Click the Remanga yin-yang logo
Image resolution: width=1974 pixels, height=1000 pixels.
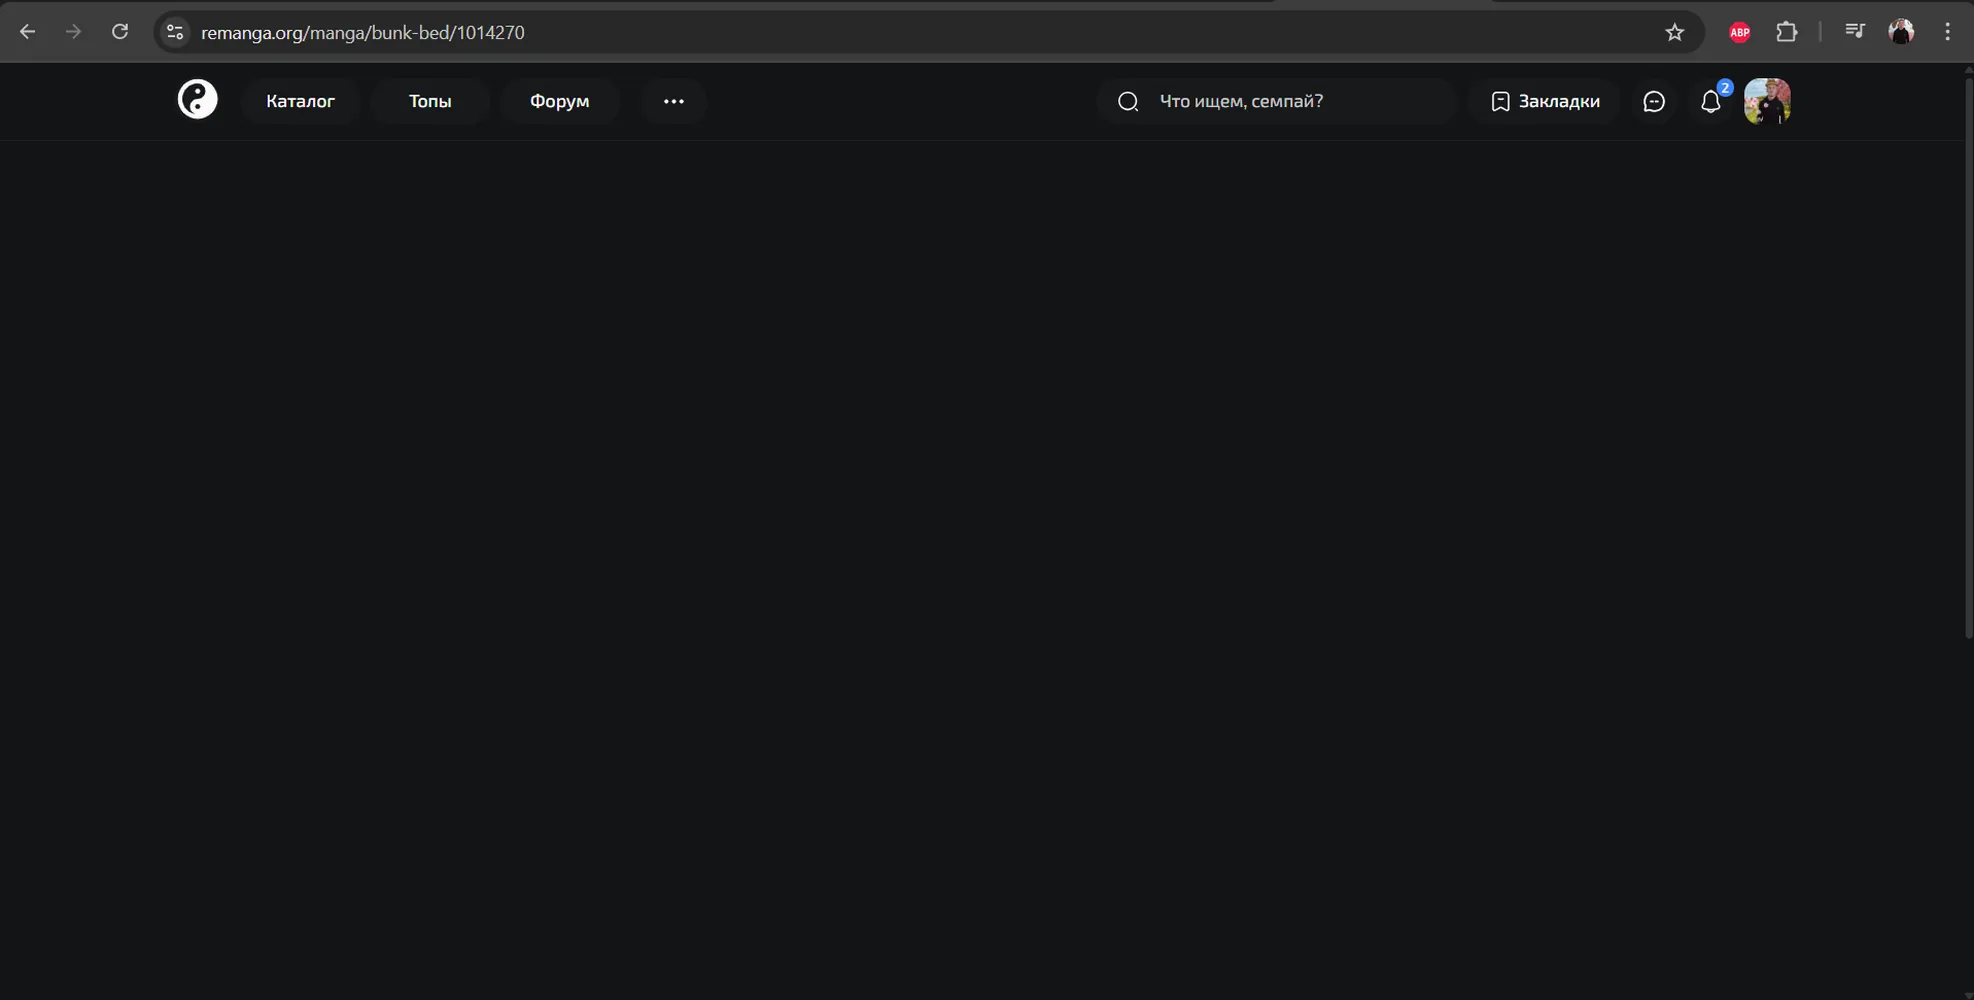pyautogui.click(x=197, y=100)
